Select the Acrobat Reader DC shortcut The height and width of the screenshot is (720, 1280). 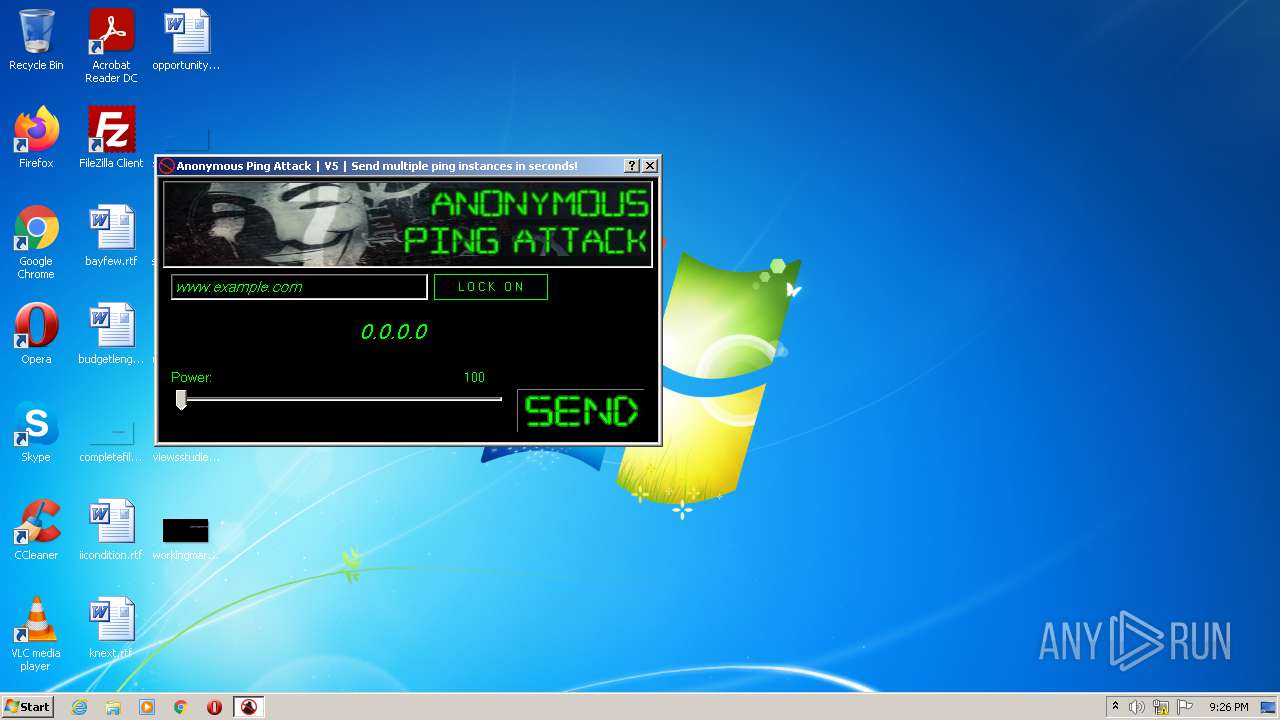point(111,46)
